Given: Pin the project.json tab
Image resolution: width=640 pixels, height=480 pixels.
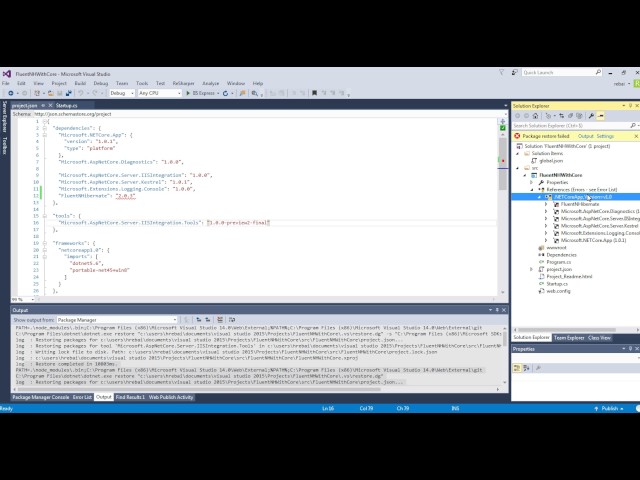Looking at the screenshot, I should coord(43,105).
